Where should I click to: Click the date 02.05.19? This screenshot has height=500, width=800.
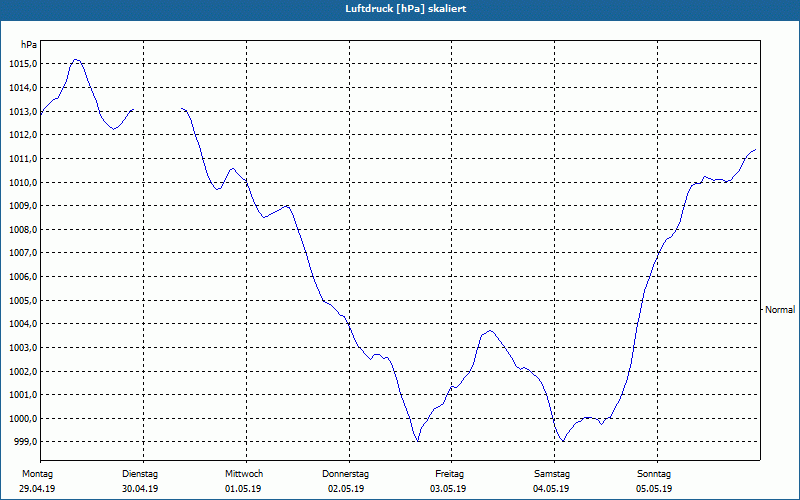click(x=346, y=489)
